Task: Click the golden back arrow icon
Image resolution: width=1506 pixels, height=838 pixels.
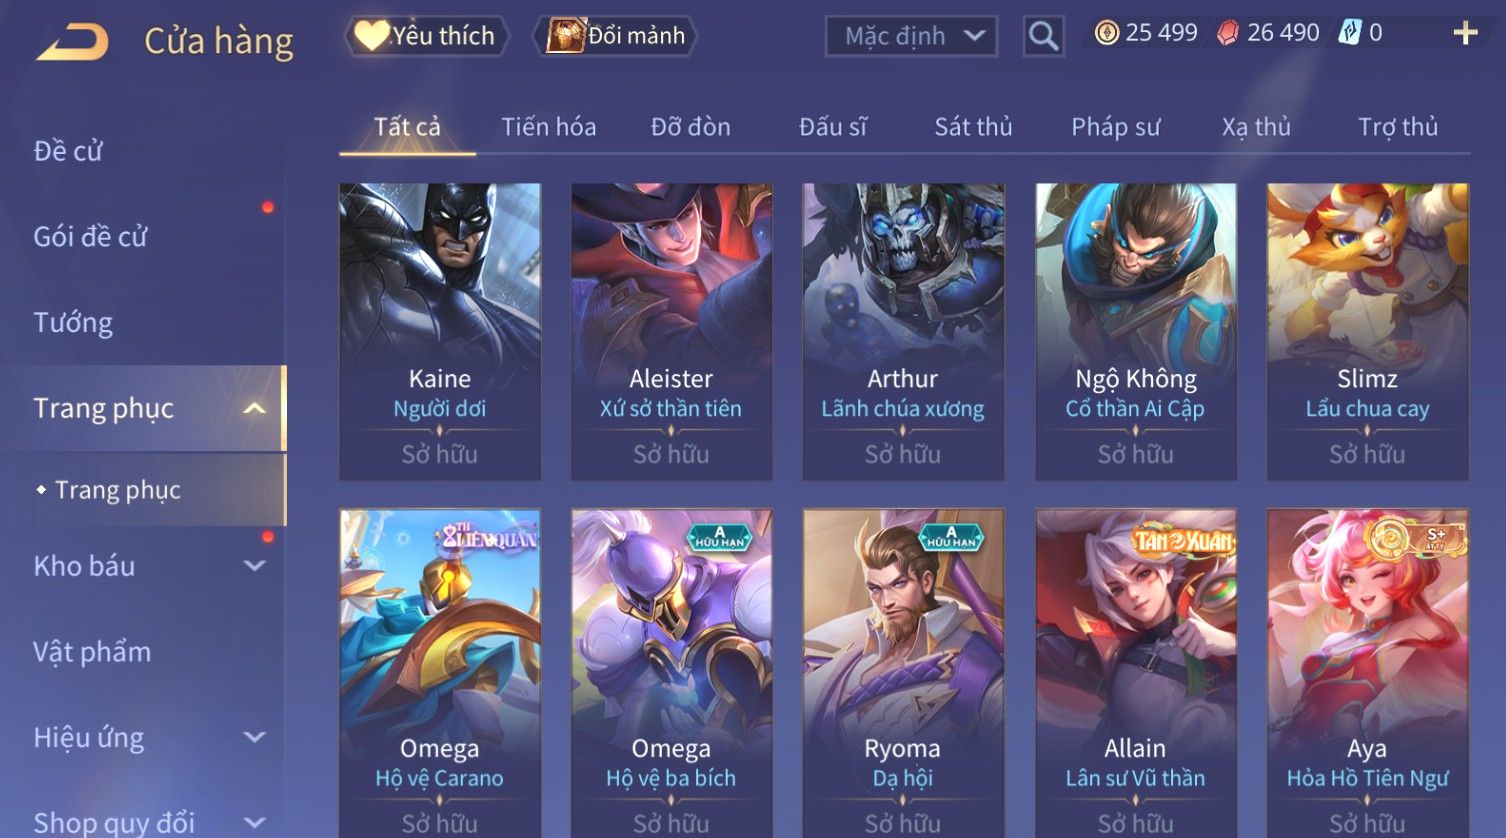Action: coord(72,42)
